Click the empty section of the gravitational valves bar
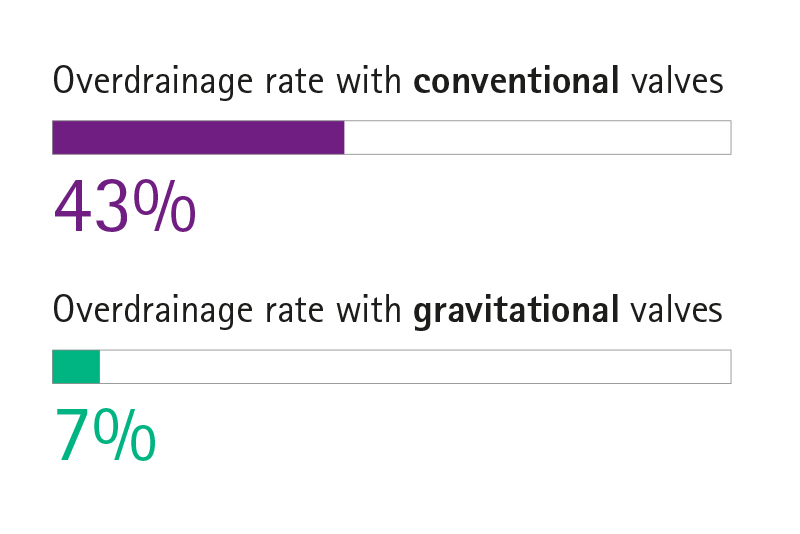The image size is (800, 534). pos(415,367)
